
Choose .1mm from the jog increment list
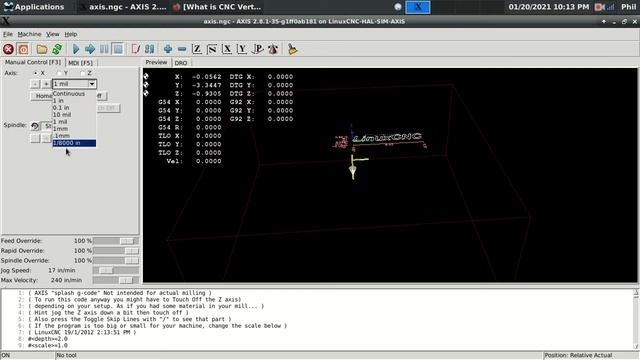coord(74,136)
